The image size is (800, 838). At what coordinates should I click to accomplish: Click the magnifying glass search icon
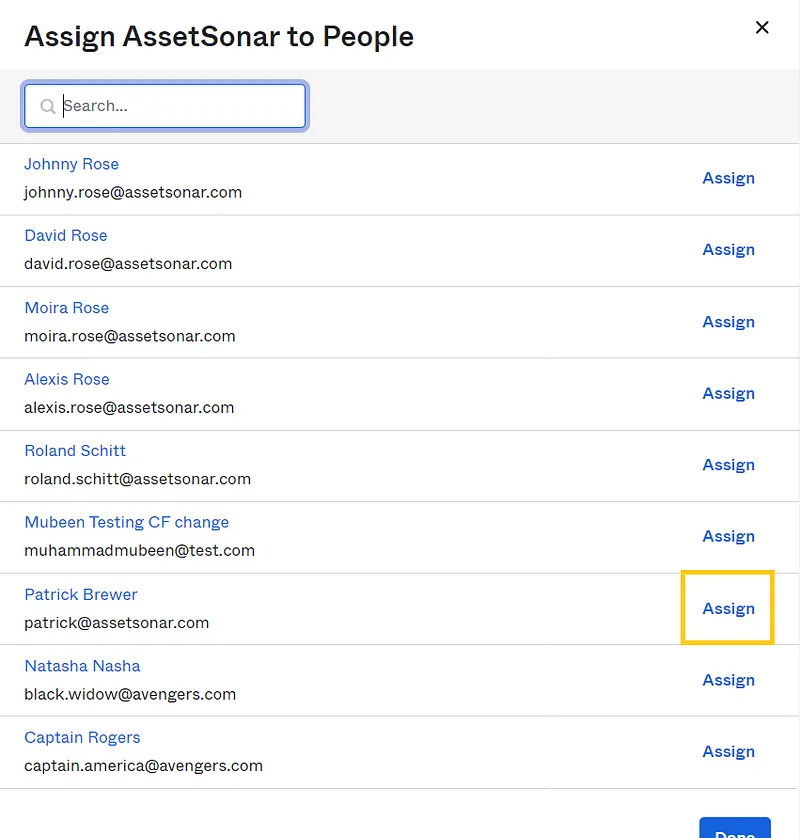[47, 105]
